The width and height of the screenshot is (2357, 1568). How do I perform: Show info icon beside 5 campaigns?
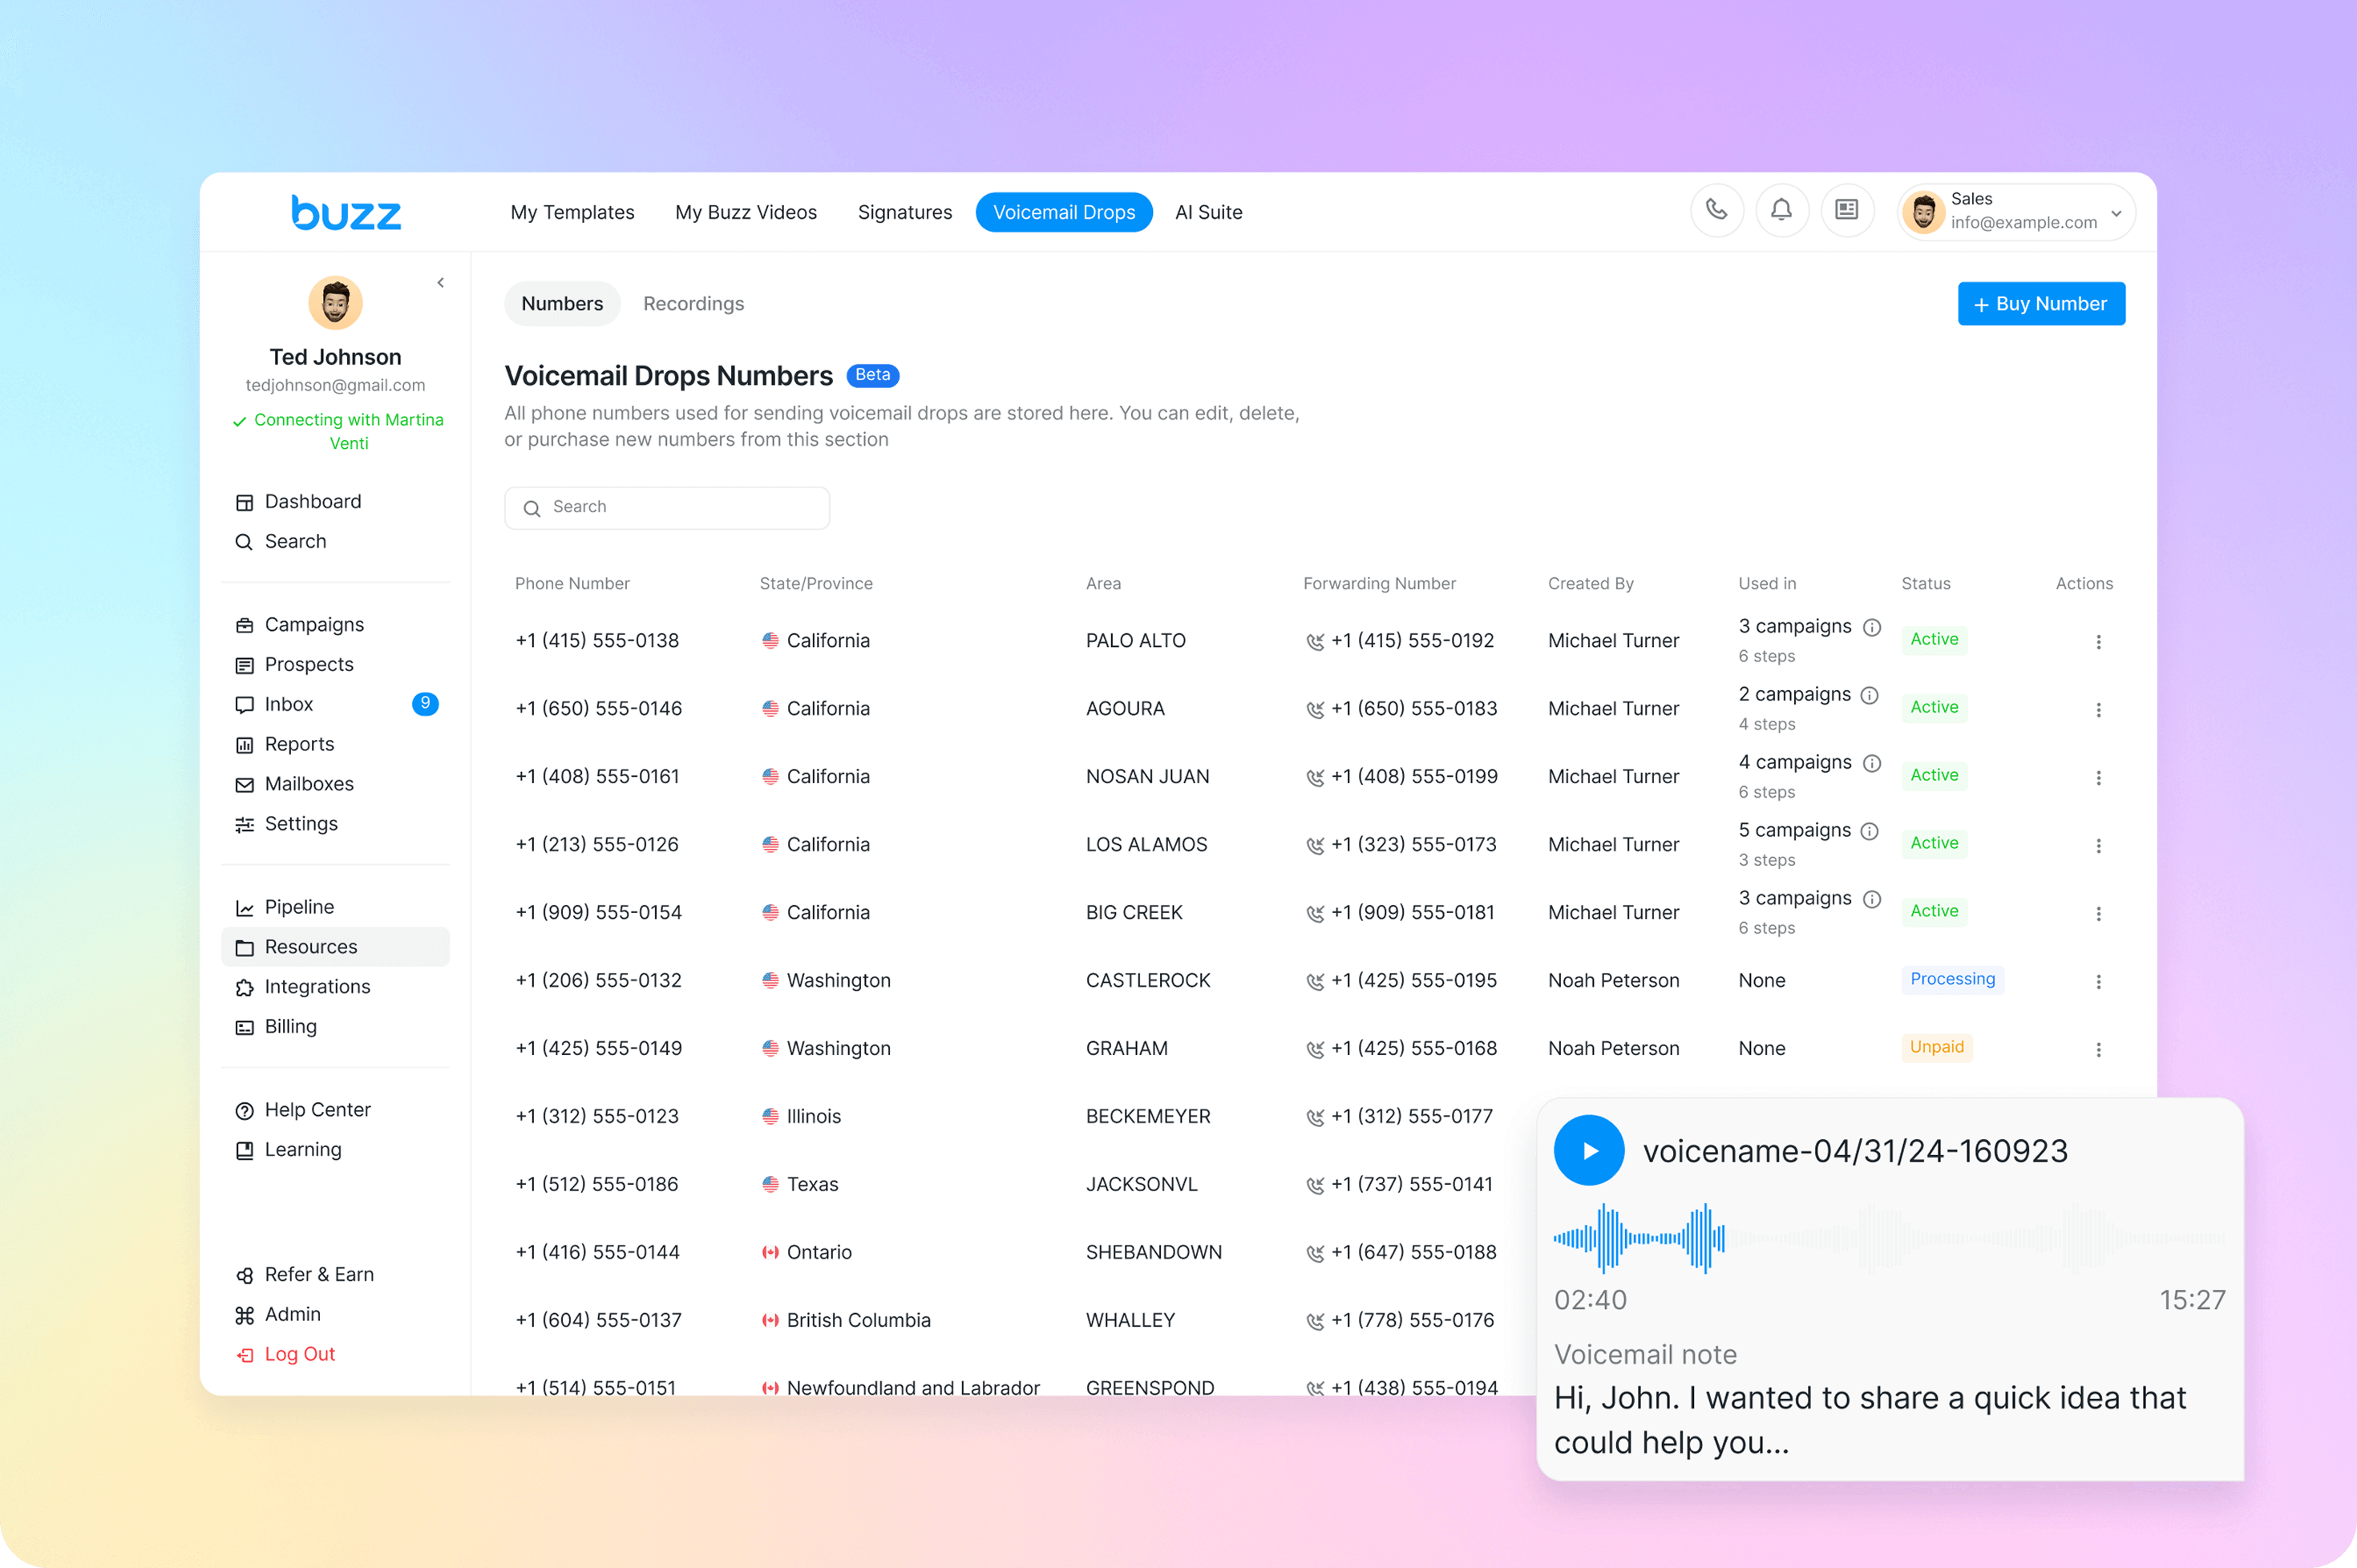click(x=1869, y=831)
